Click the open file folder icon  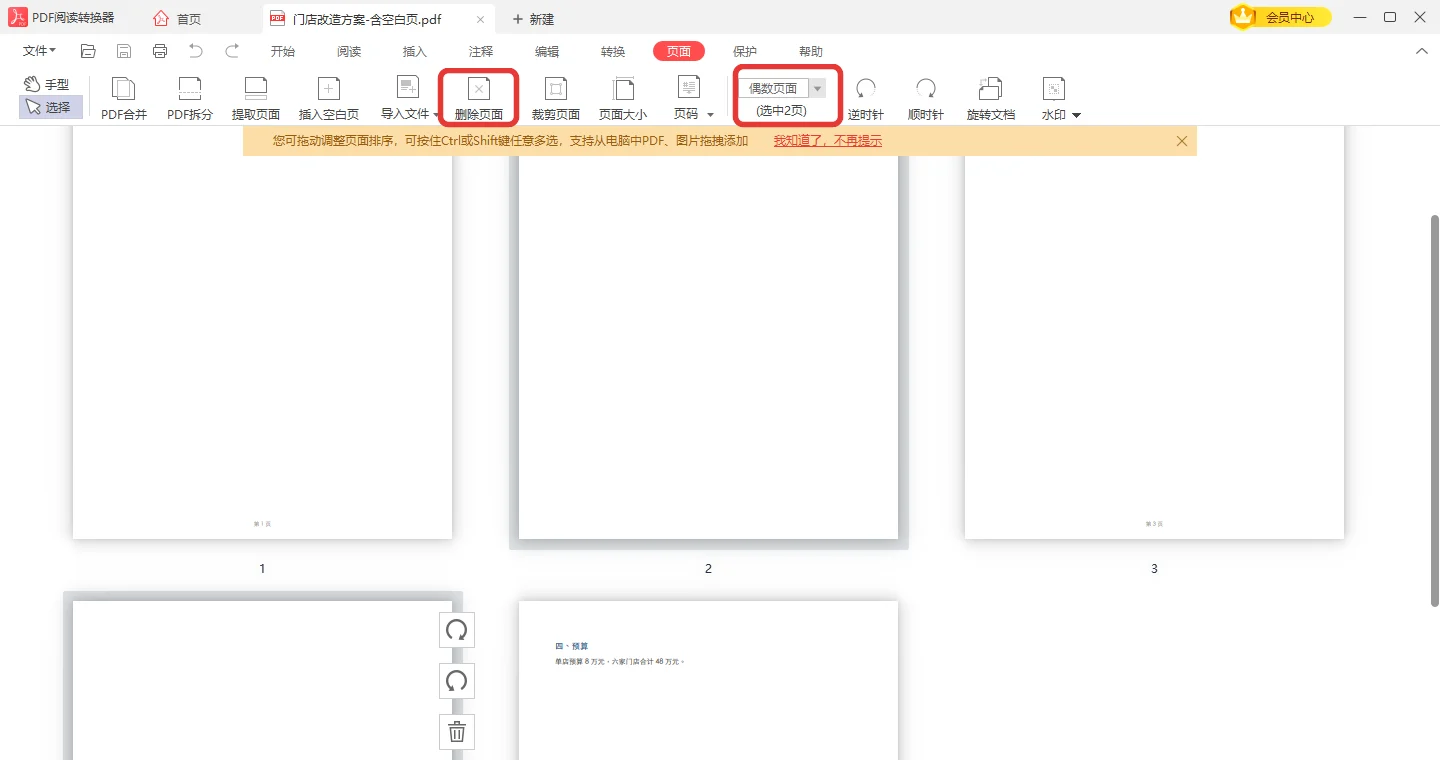tap(88, 51)
